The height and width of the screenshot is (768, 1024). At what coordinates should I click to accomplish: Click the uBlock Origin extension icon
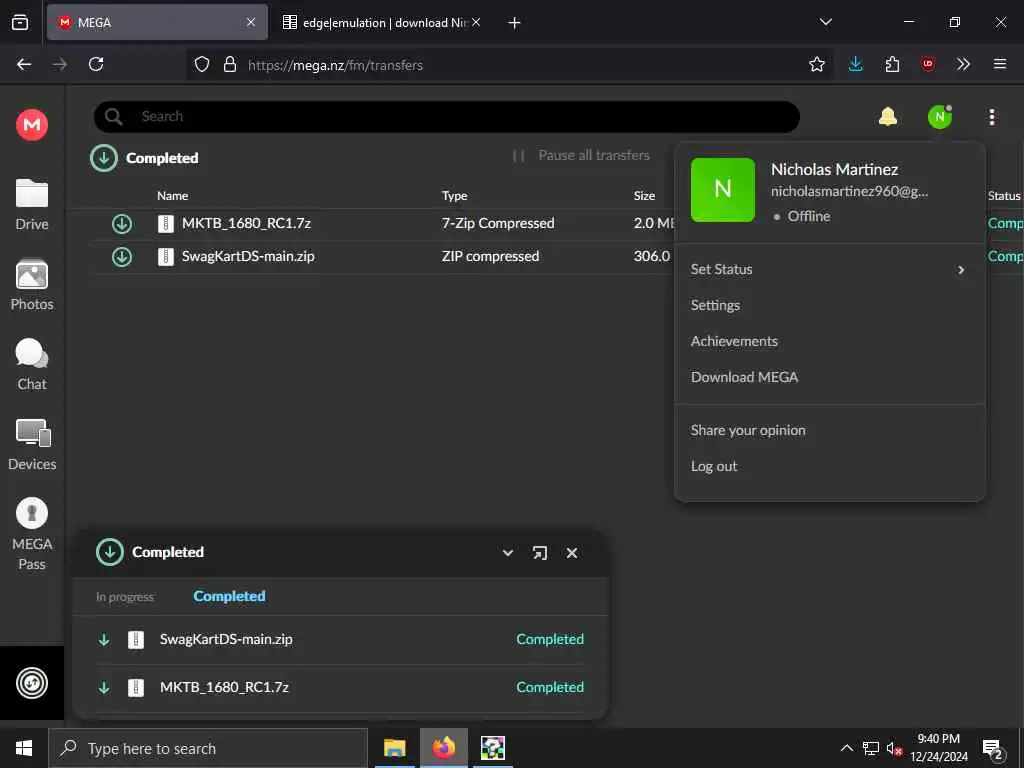pos(927,64)
